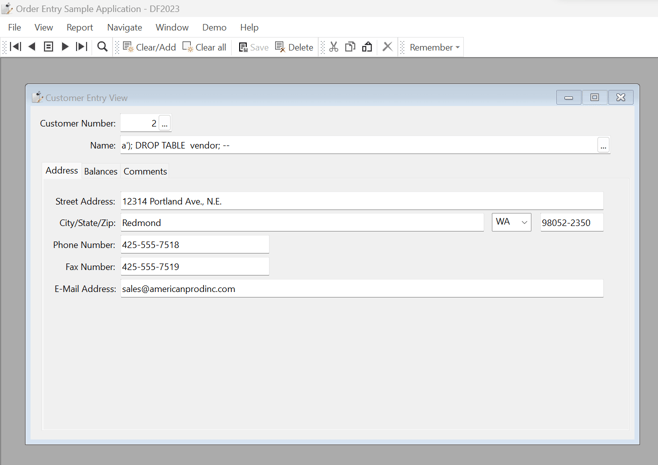Open the Name field lookup ellipsis
The width and height of the screenshot is (658, 465).
click(x=603, y=146)
